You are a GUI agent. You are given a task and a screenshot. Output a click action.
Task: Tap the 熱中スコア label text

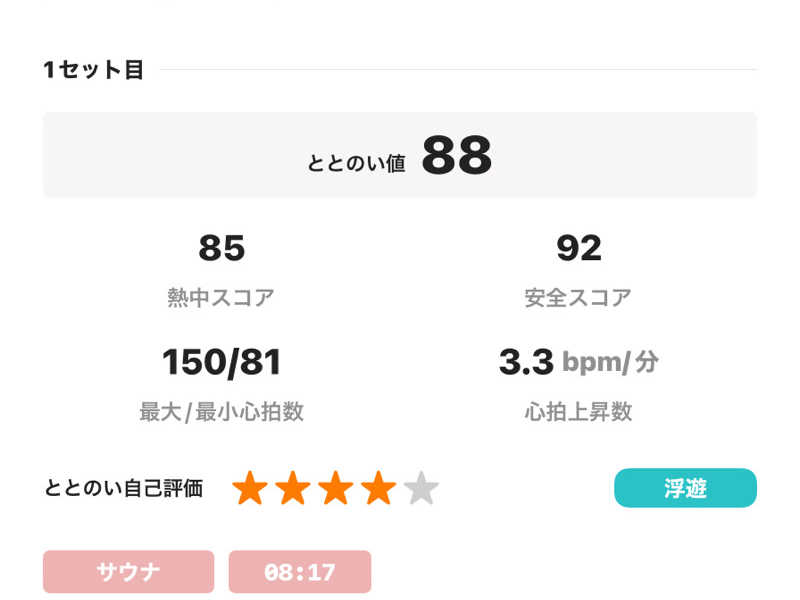pos(221,297)
